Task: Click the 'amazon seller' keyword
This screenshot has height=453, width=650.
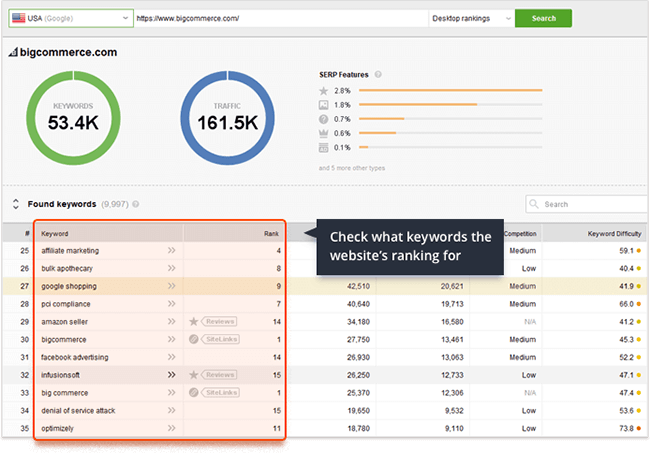Action: pyautogui.click(x=65, y=322)
